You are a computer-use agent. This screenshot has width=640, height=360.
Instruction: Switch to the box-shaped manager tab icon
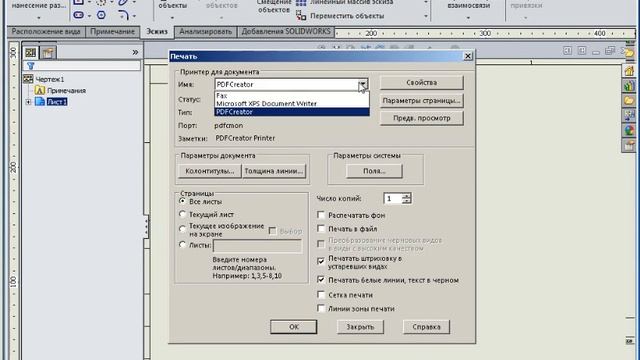point(48,53)
